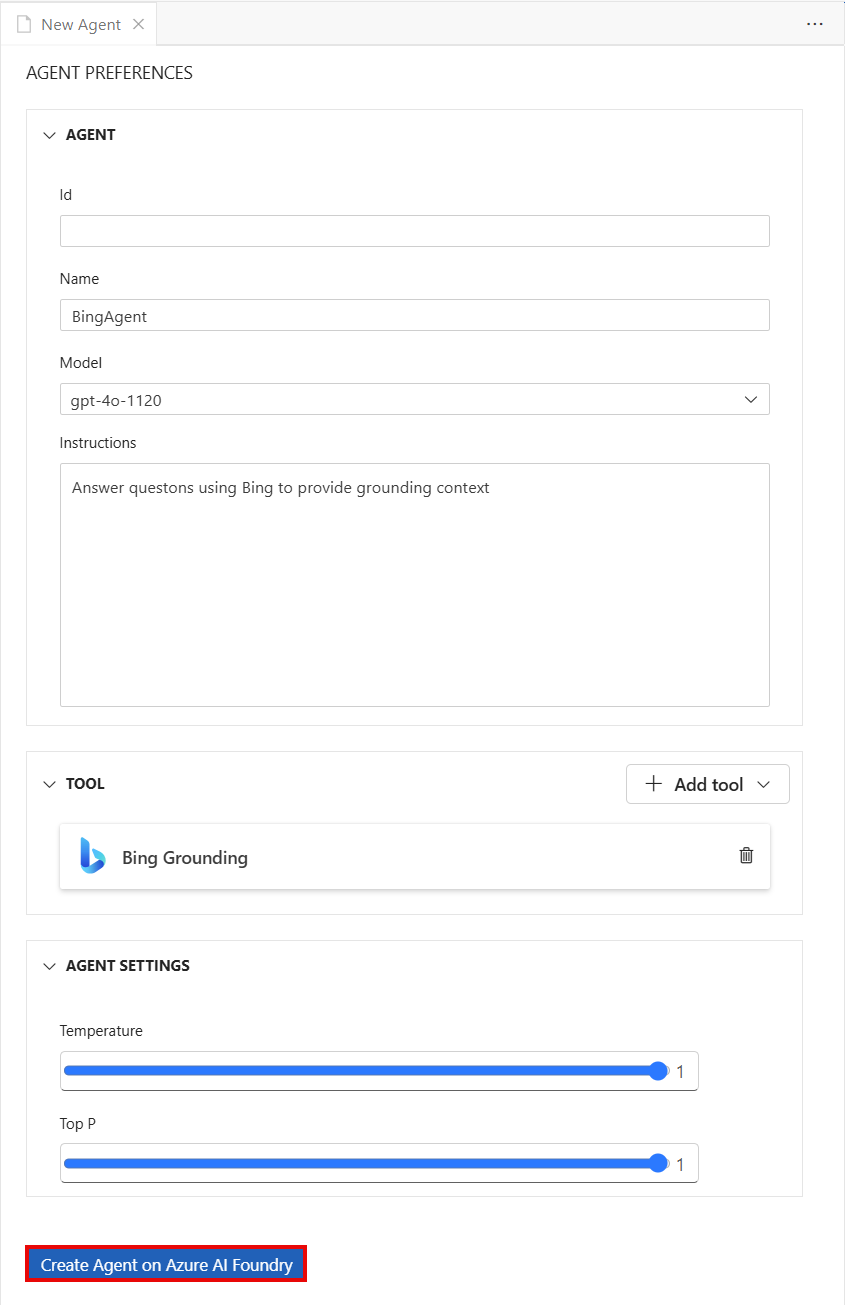Close the New Agent tab
This screenshot has height=1305, width=845.
click(138, 24)
